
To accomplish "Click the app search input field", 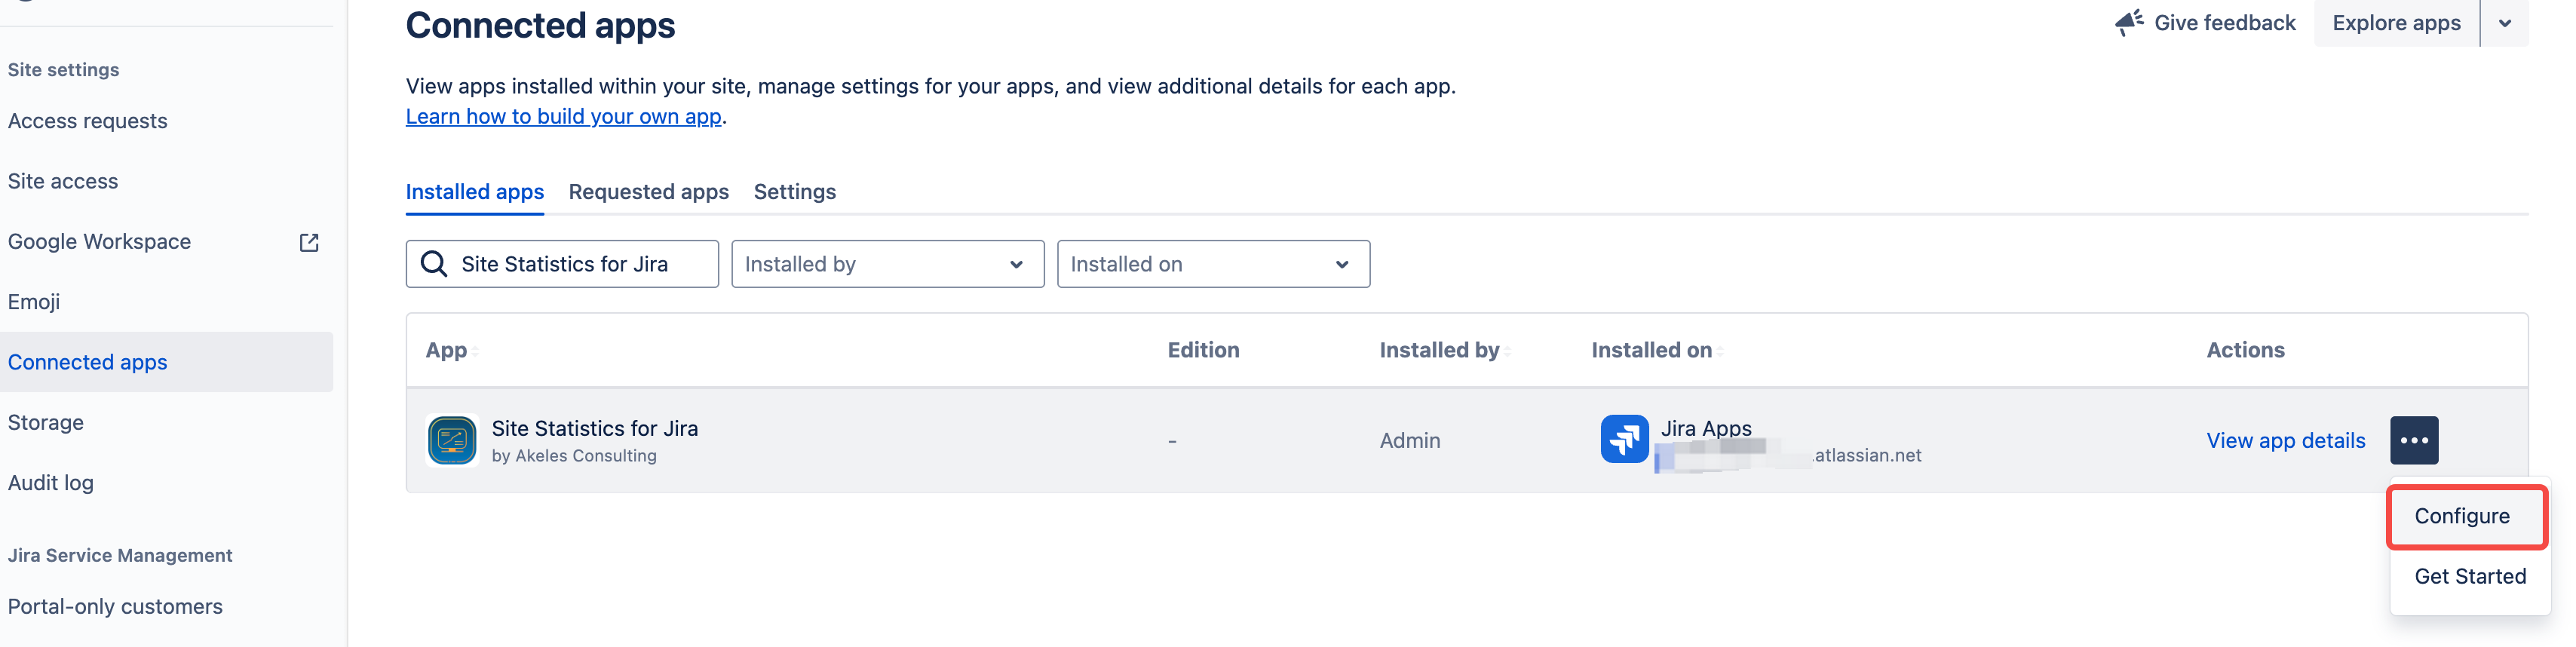I will [580, 264].
